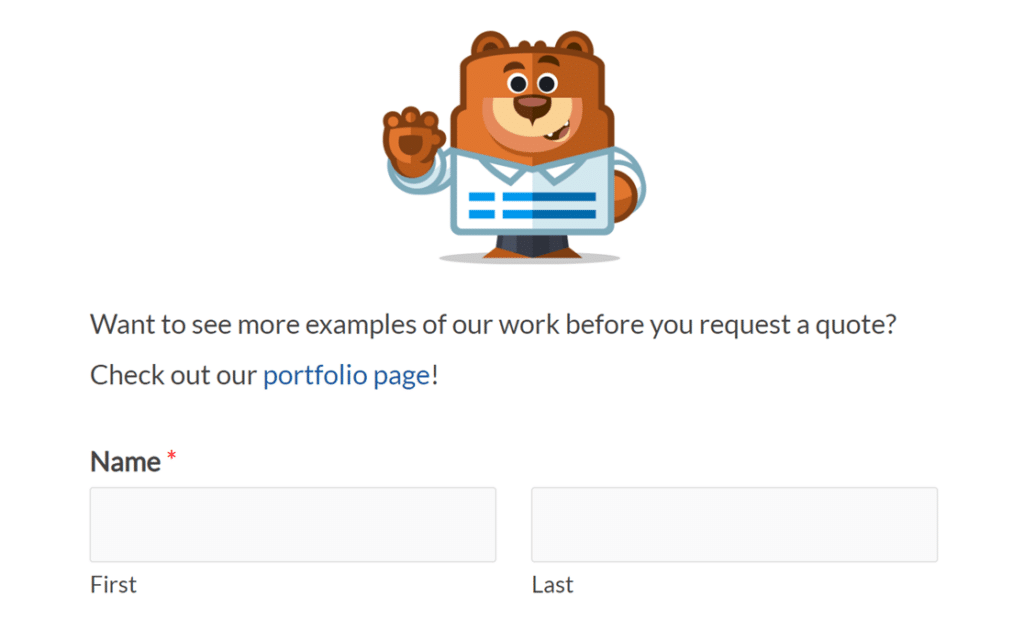
Task: Click the First sublabel under the input
Action: click(113, 585)
